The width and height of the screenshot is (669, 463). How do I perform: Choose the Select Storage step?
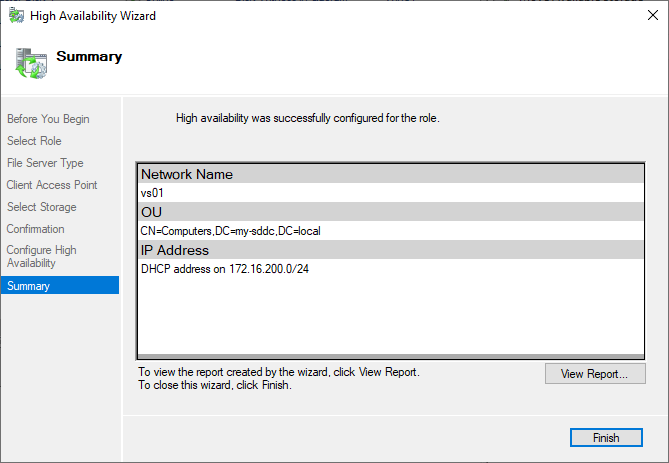41,207
